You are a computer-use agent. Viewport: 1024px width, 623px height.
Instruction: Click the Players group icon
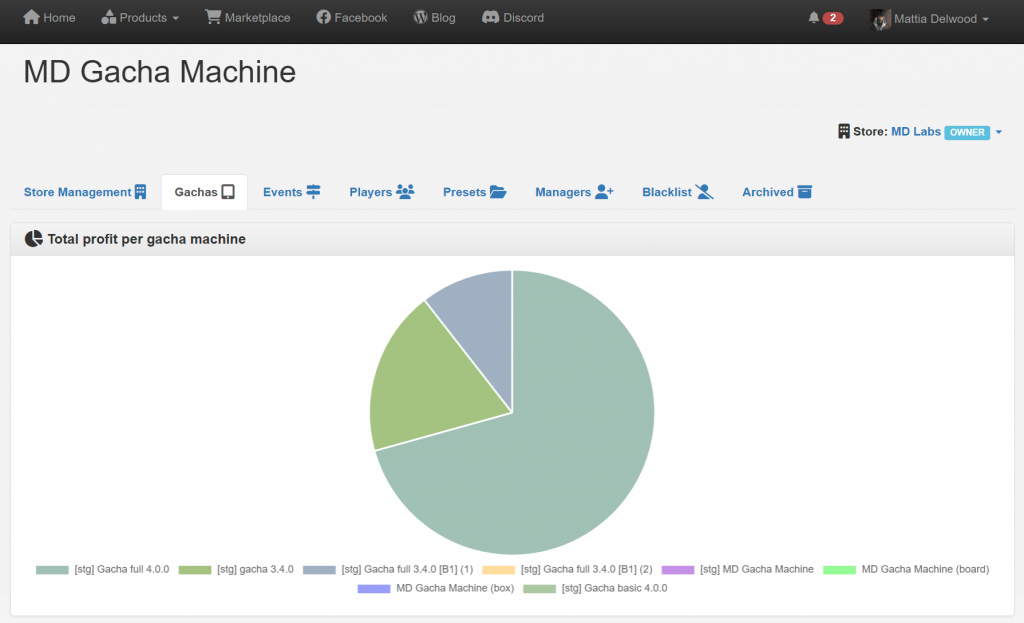[405, 191]
